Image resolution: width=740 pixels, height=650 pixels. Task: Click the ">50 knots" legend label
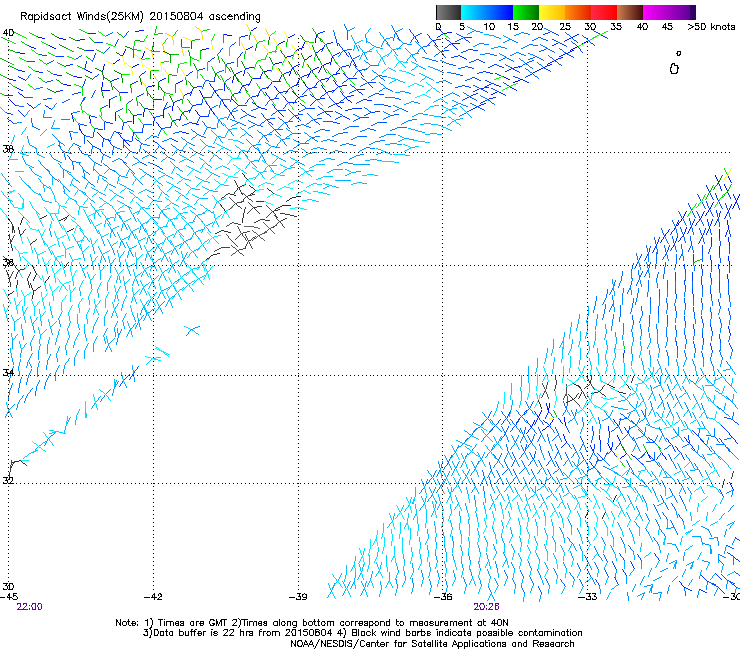pos(711,27)
